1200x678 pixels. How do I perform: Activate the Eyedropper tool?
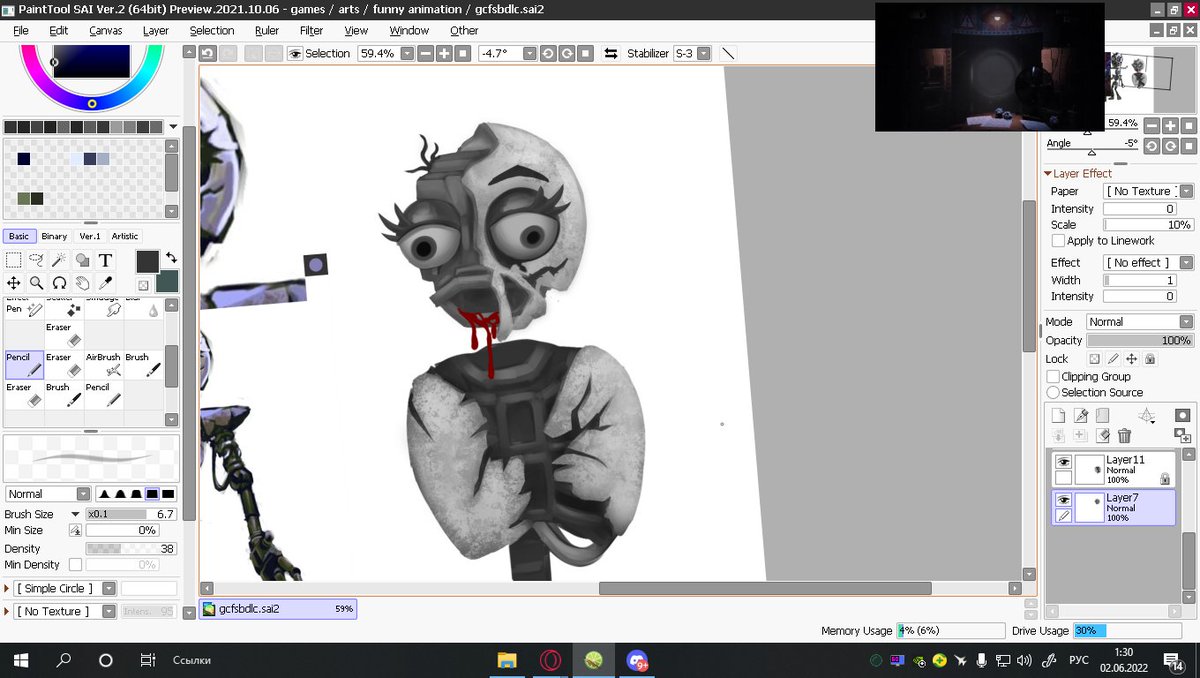coord(105,282)
